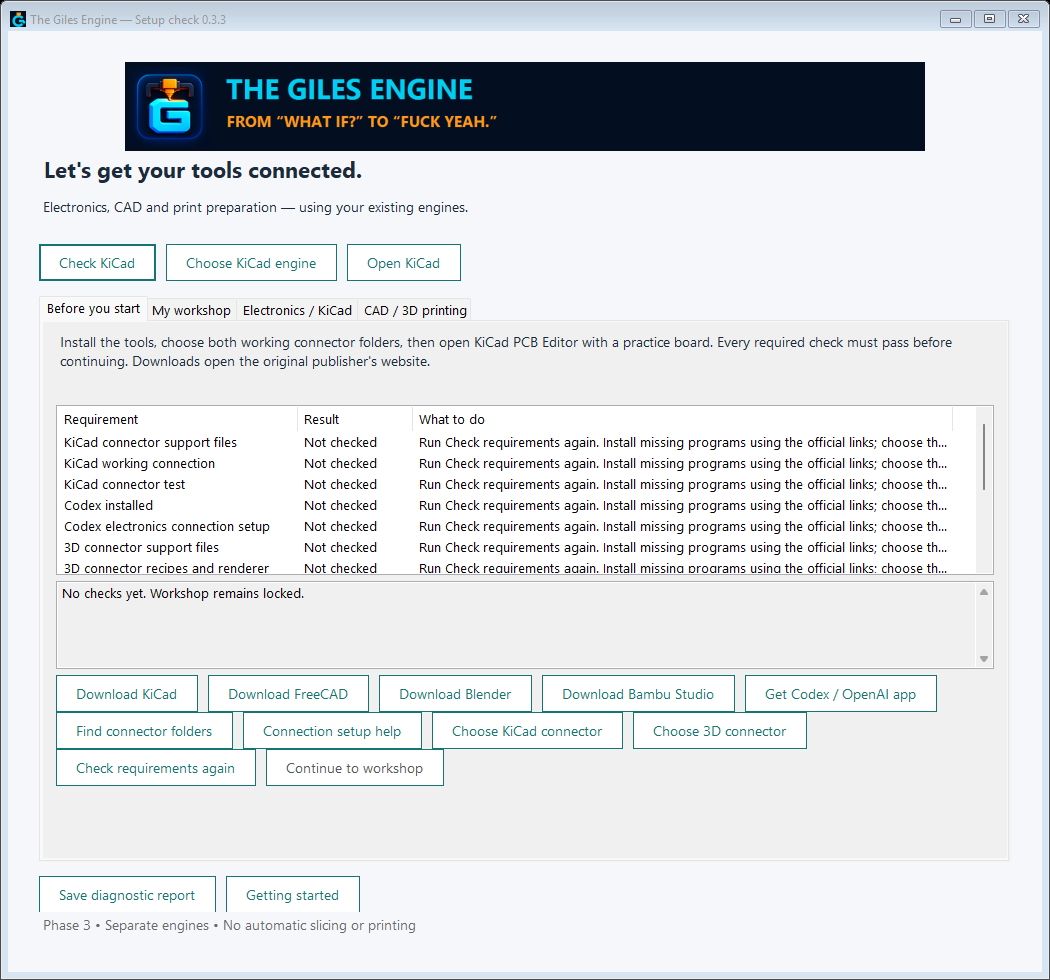The width and height of the screenshot is (1050, 980).
Task: Select the Codex installed row
Action: click(516, 506)
